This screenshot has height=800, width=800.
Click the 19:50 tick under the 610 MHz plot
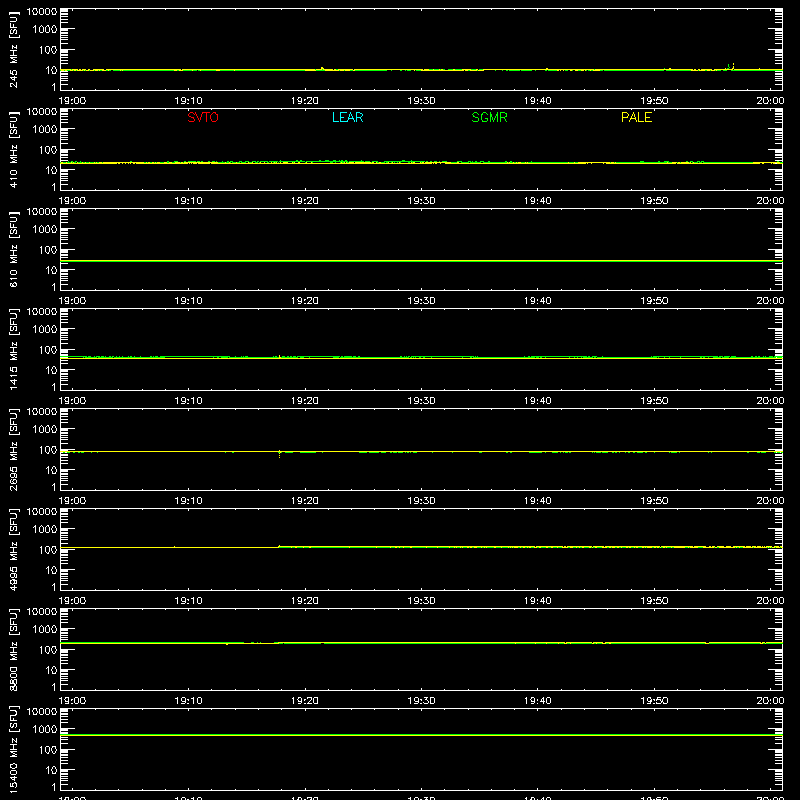tap(654, 301)
